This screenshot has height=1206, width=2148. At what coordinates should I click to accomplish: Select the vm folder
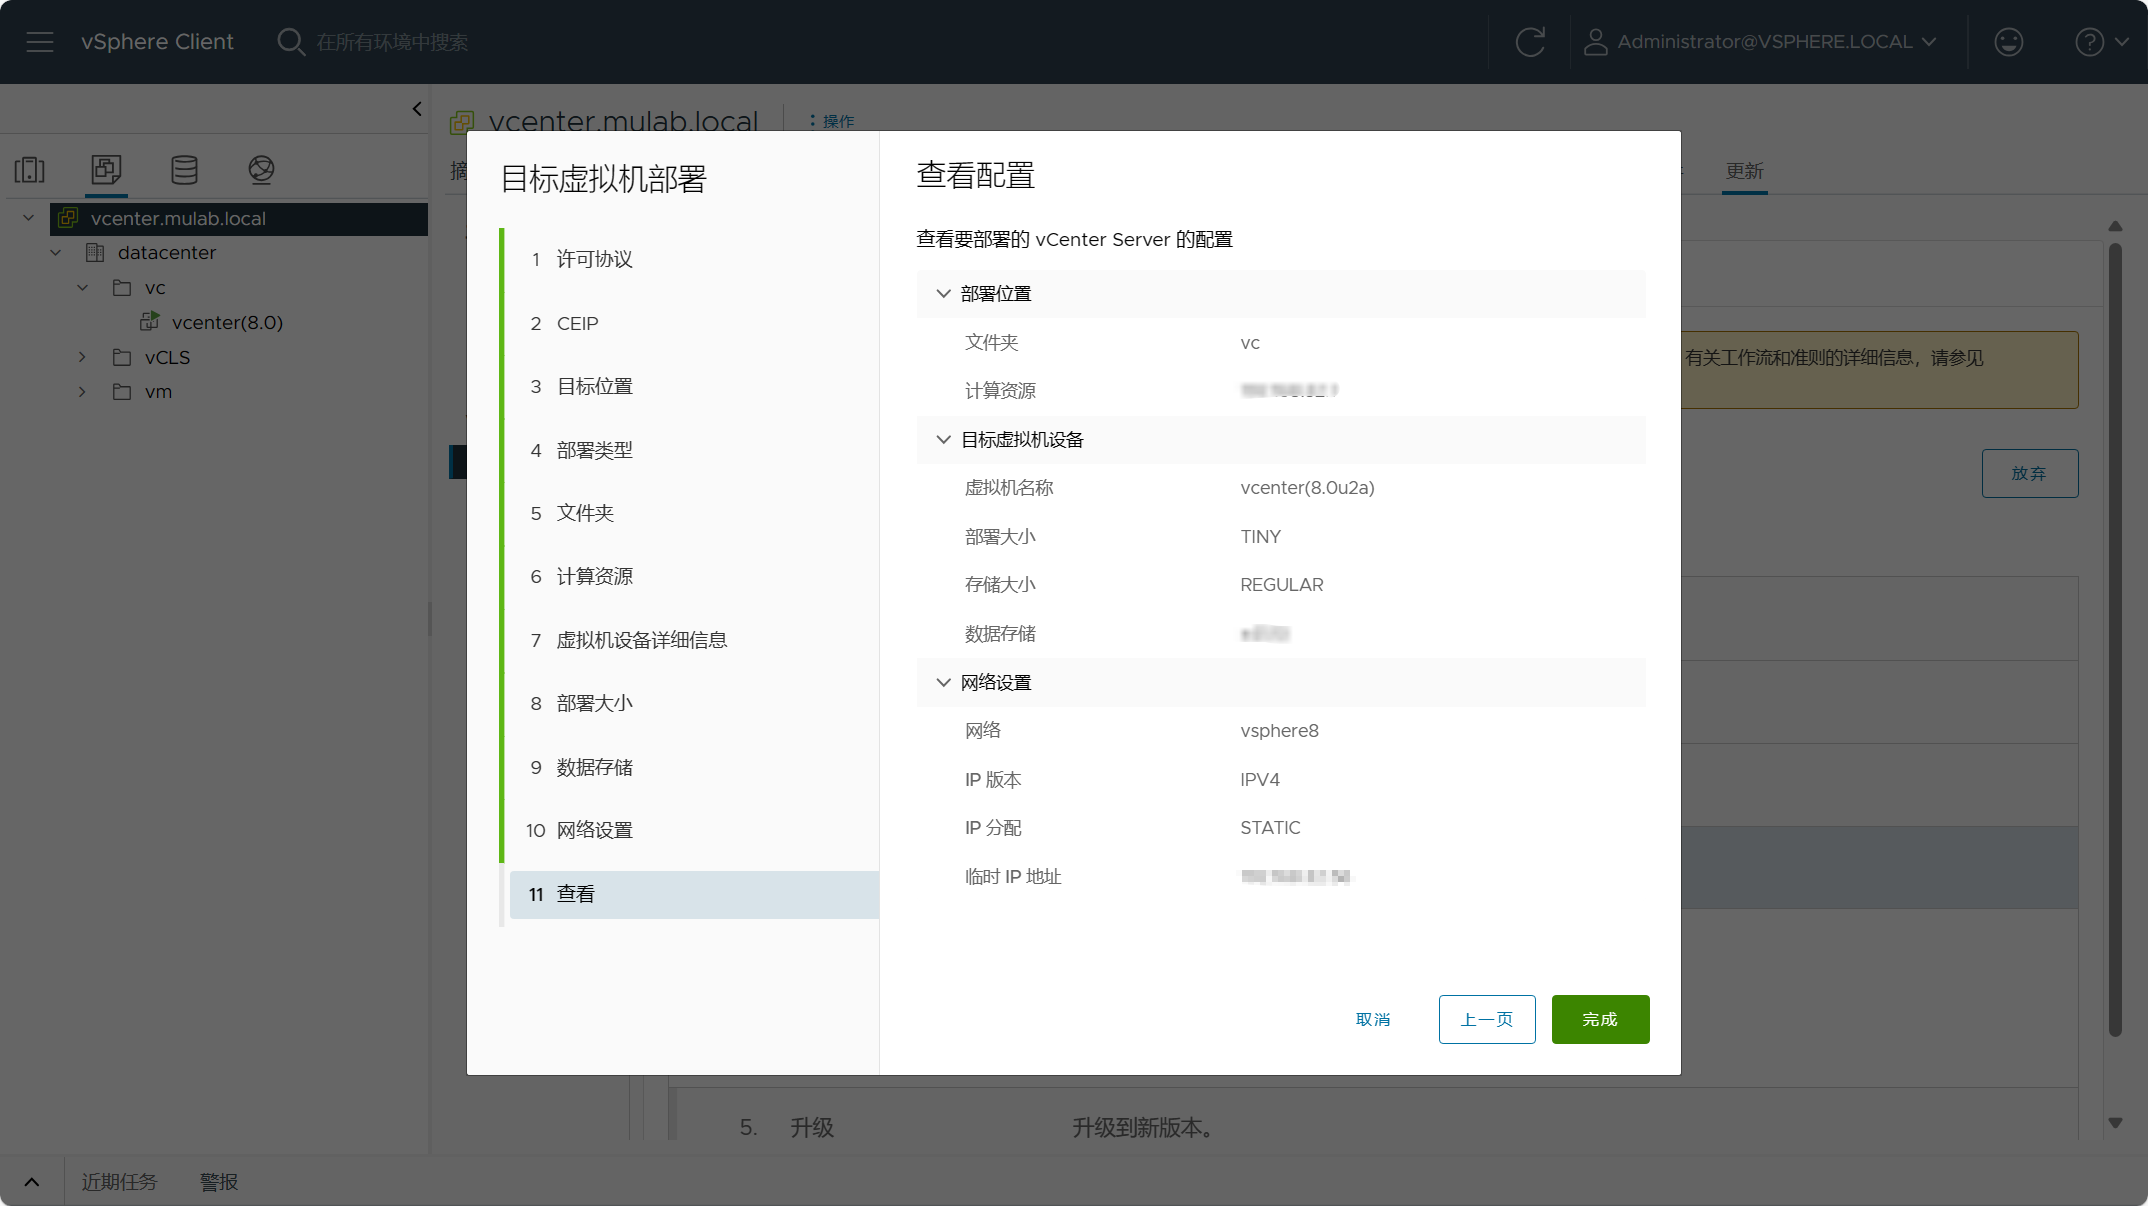point(158,392)
